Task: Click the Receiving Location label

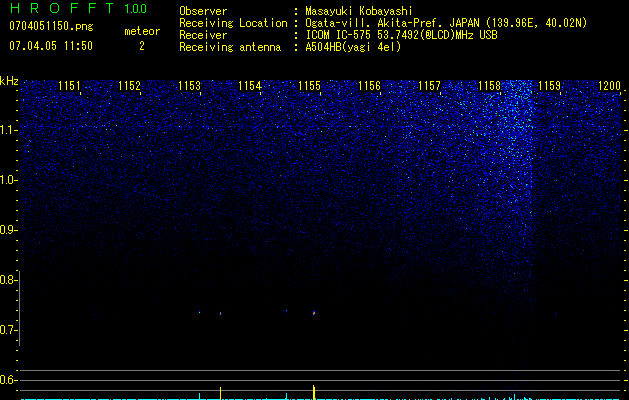Action: (233, 23)
